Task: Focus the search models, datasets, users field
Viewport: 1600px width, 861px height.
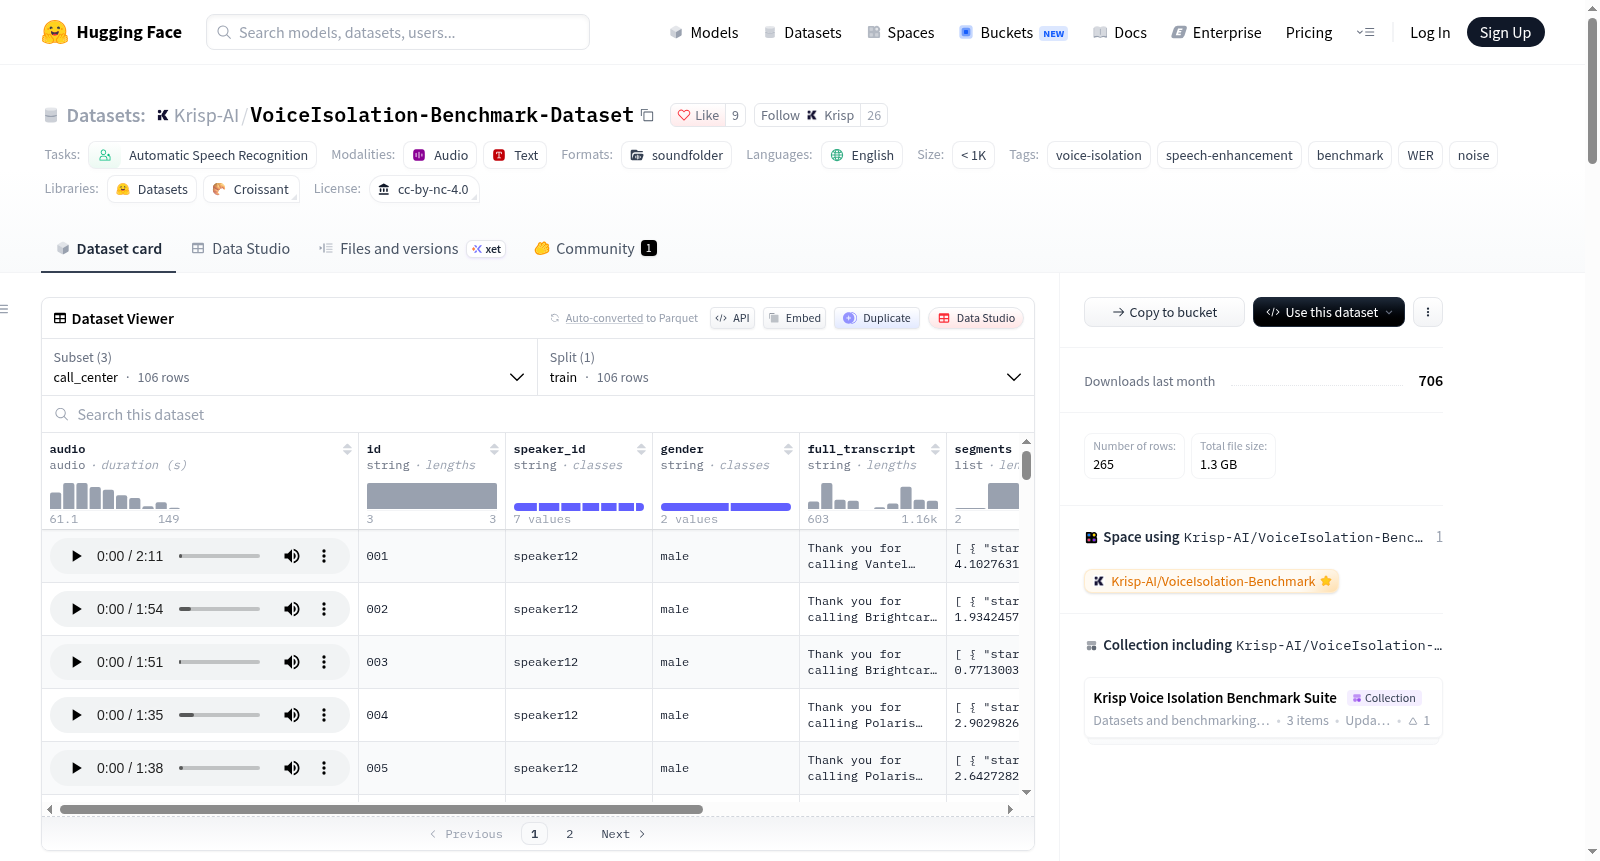Action: point(398,32)
